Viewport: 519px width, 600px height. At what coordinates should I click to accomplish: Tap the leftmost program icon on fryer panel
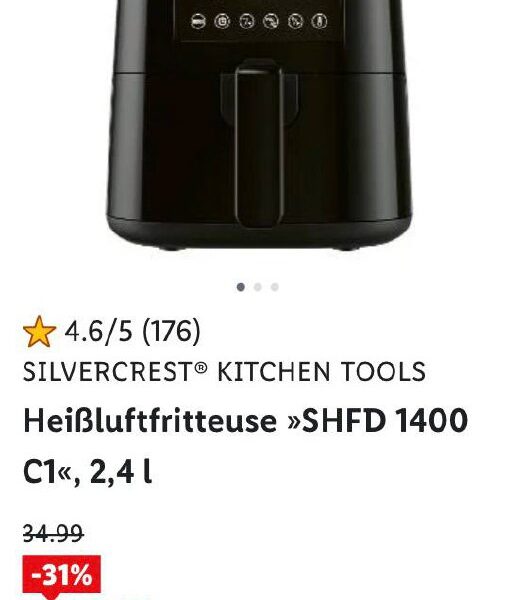[198, 21]
